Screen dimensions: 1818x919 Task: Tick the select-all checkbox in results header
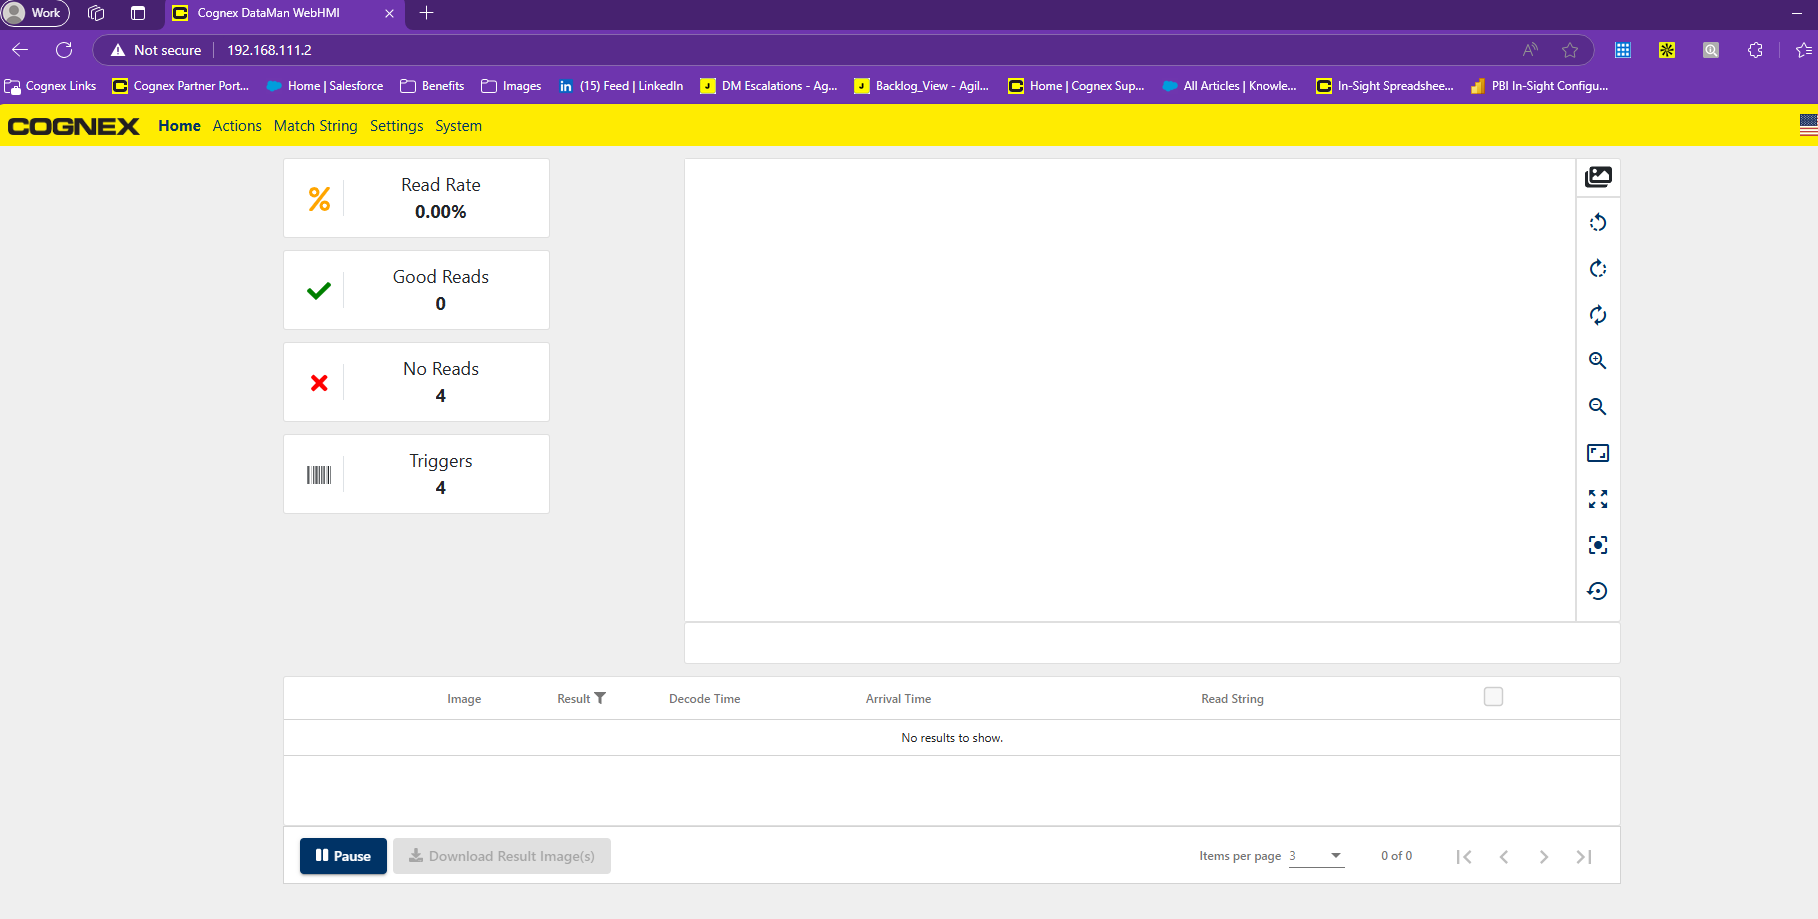(1493, 697)
